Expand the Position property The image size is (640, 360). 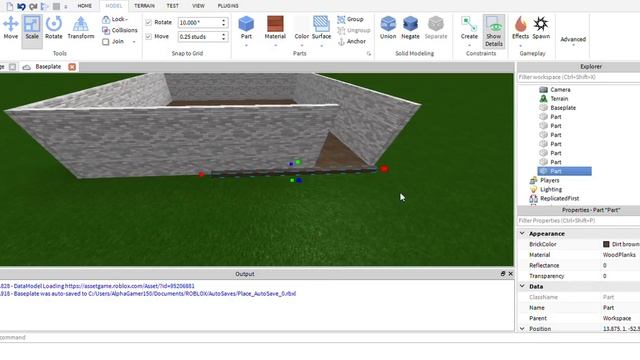tap(522, 329)
